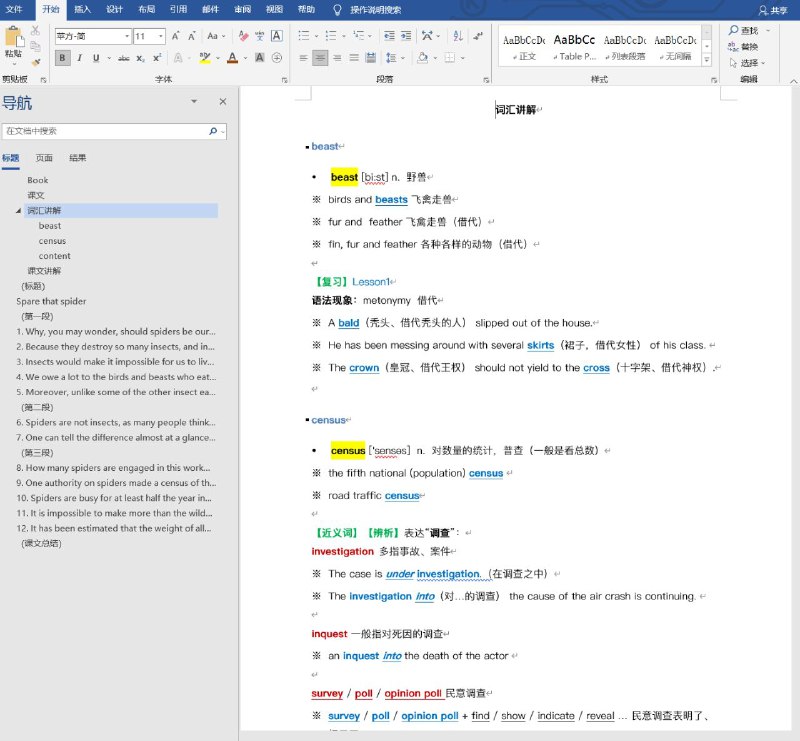This screenshot has height=741, width=800.
Task: Open the font size dropdown
Action: [160, 36]
